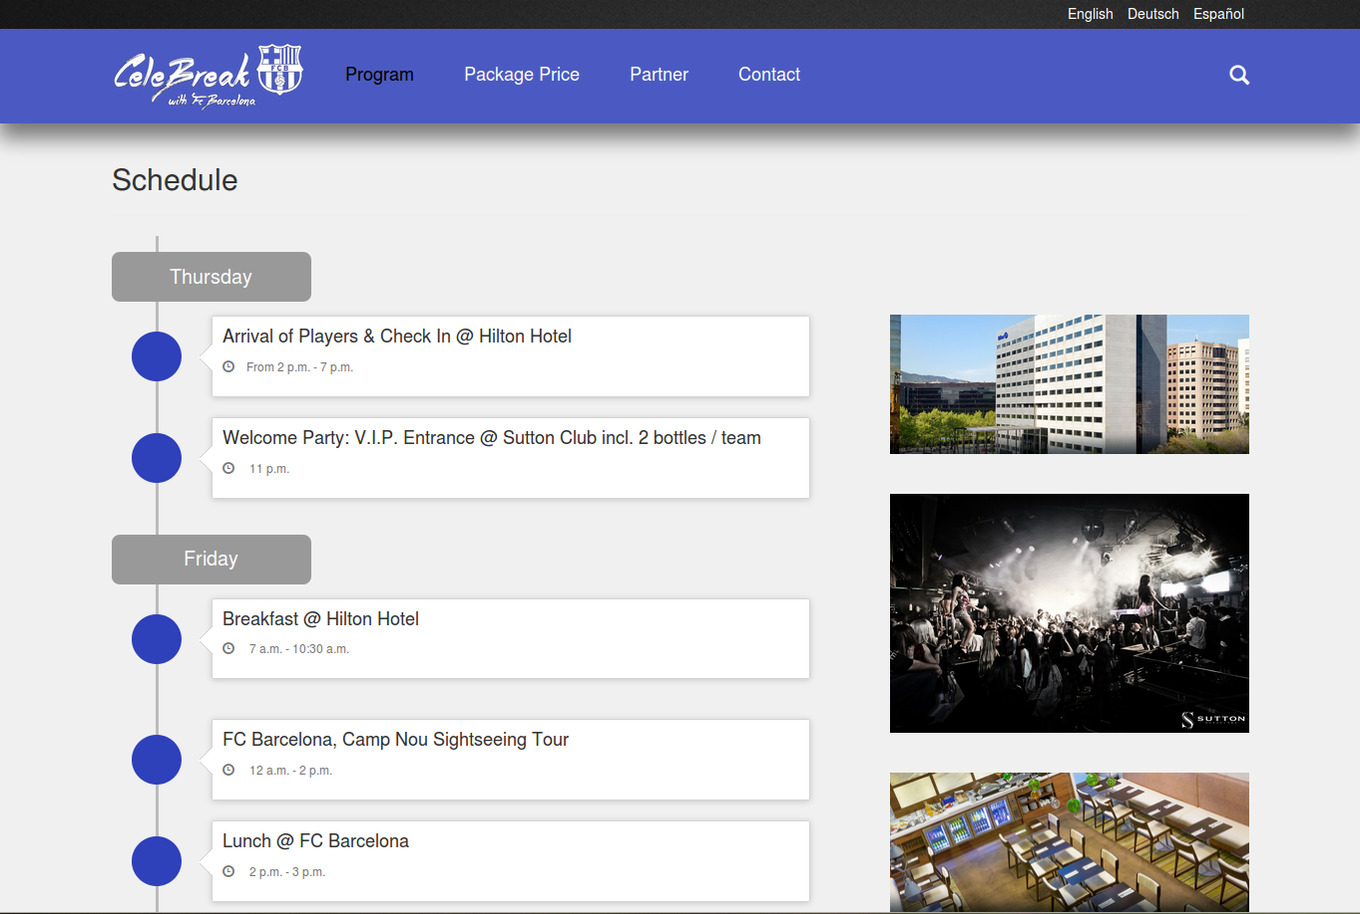This screenshot has height=914, width=1360.
Task: Click the clock icon beside 7 a.m. - 10:30 a.m.
Action: pos(229,649)
